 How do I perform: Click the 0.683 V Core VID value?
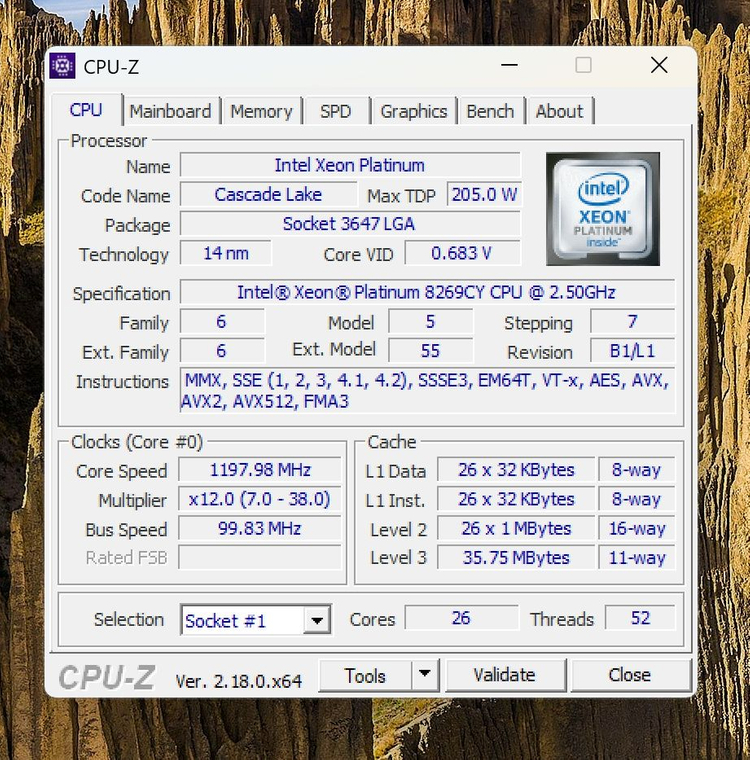click(x=463, y=253)
